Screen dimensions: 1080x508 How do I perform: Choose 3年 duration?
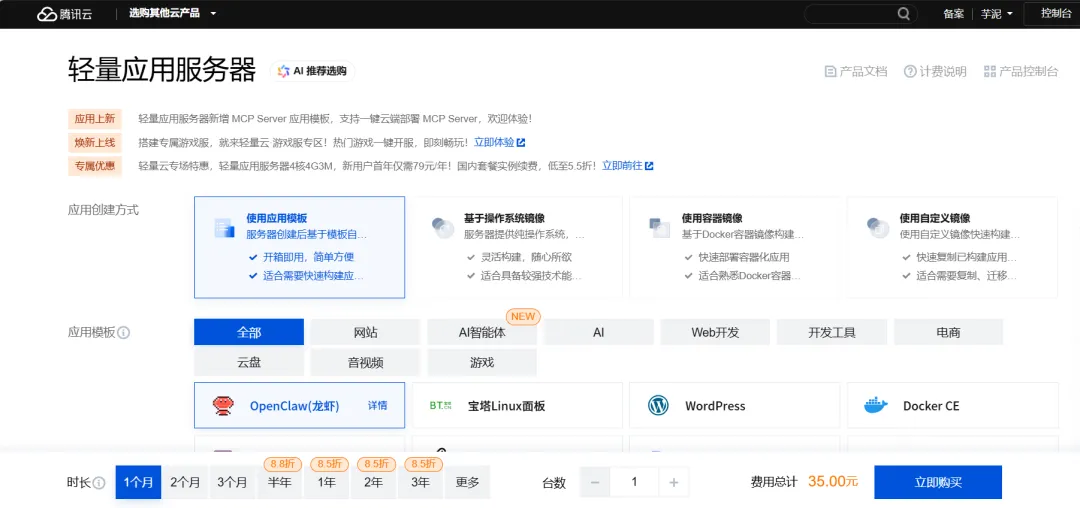point(420,482)
